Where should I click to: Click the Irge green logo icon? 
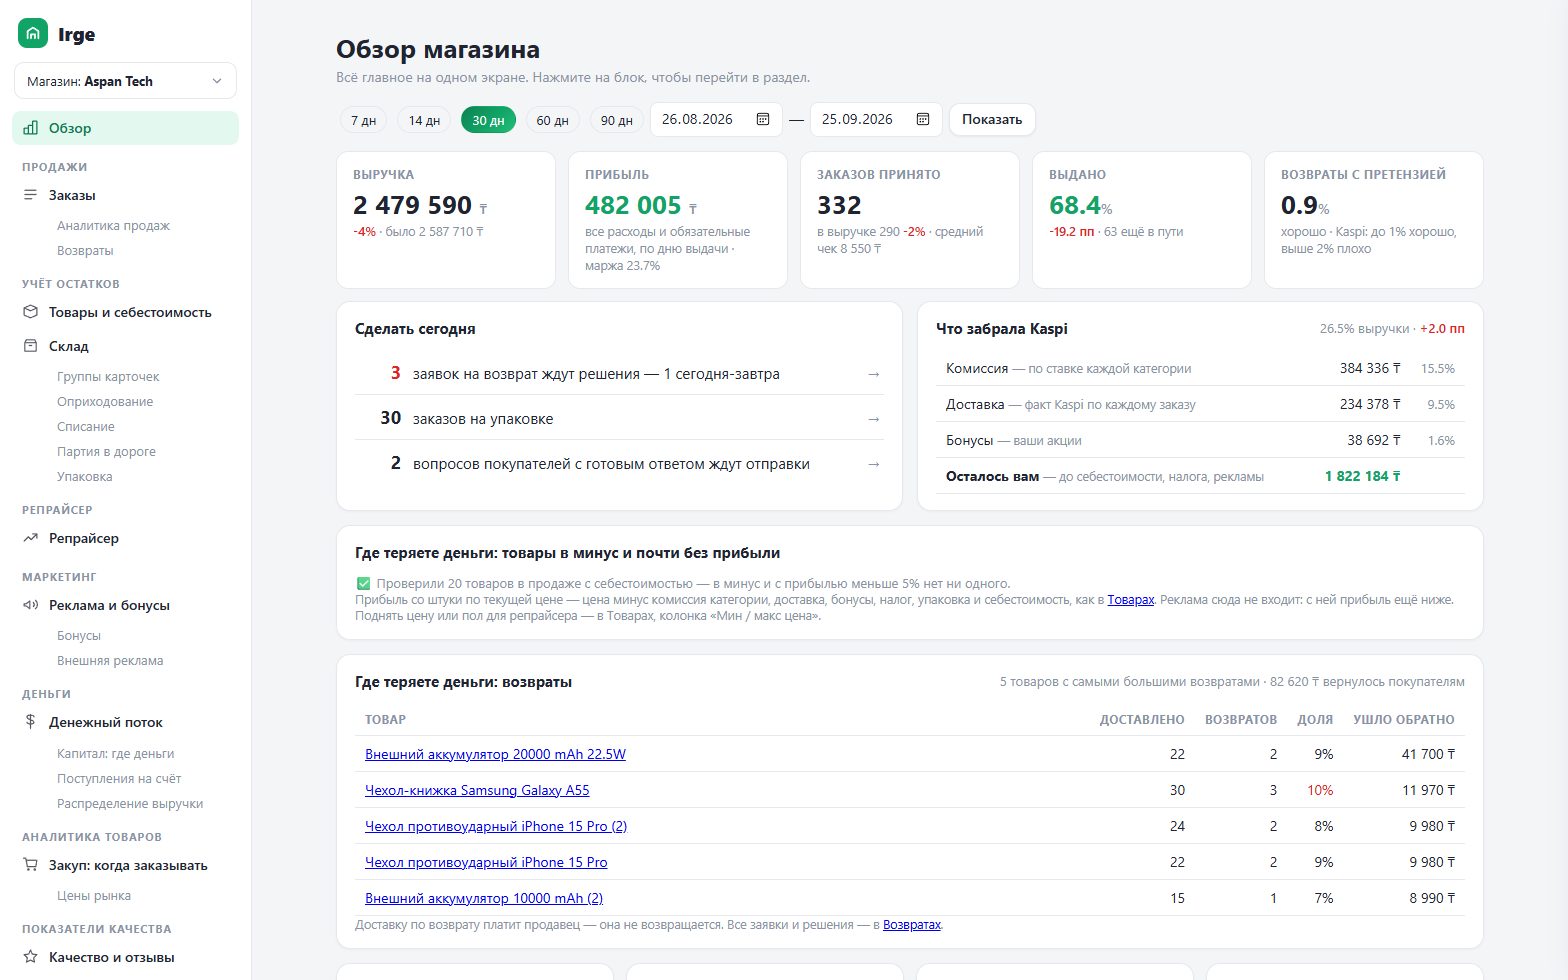coord(33,34)
